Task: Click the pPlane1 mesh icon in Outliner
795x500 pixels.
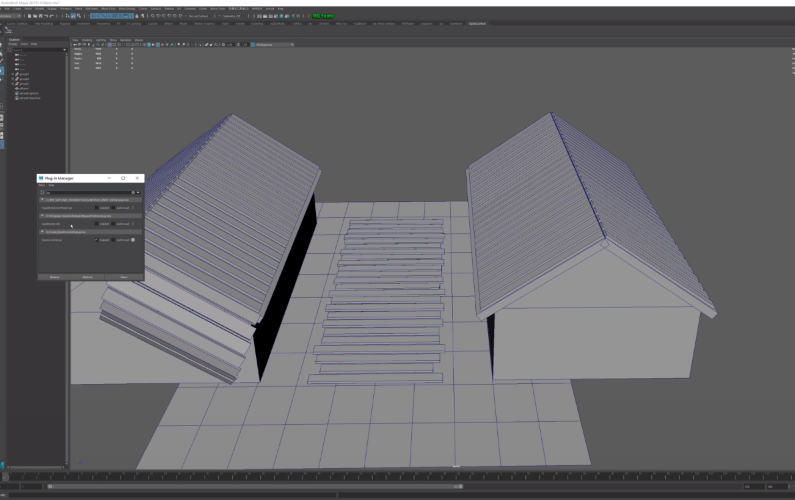Action: [17, 89]
